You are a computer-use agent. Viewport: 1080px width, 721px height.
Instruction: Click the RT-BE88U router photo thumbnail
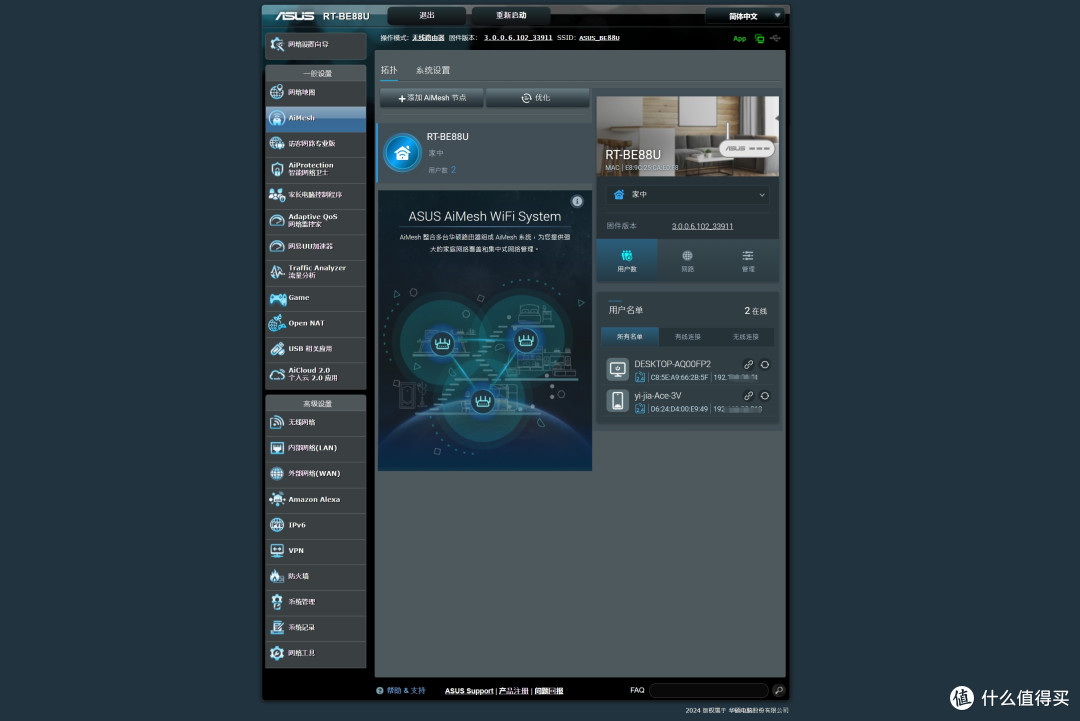point(687,136)
